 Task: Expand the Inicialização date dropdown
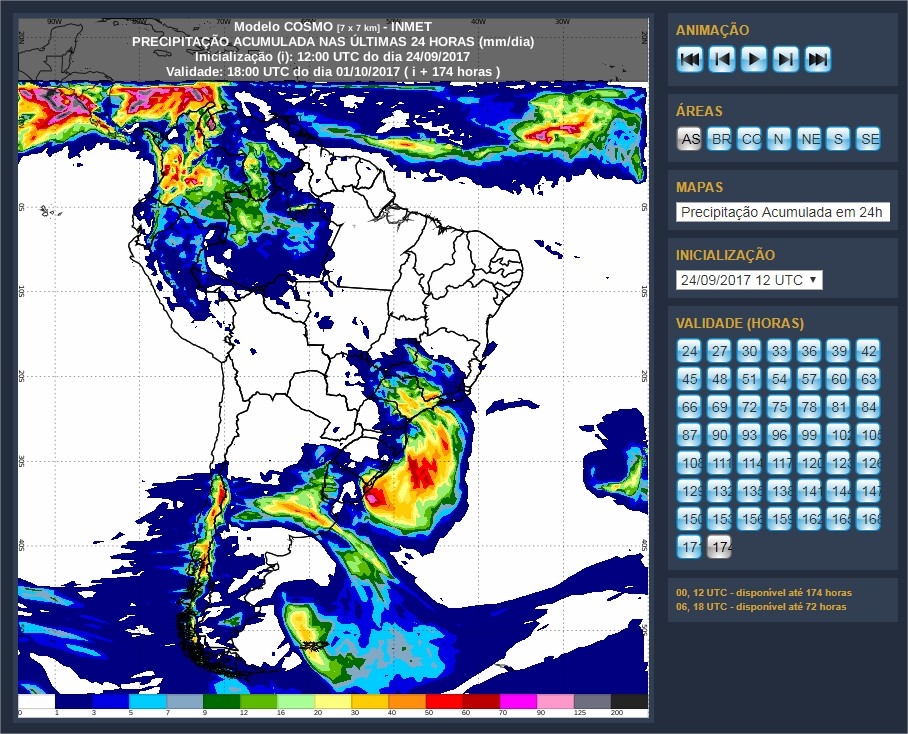click(x=749, y=280)
